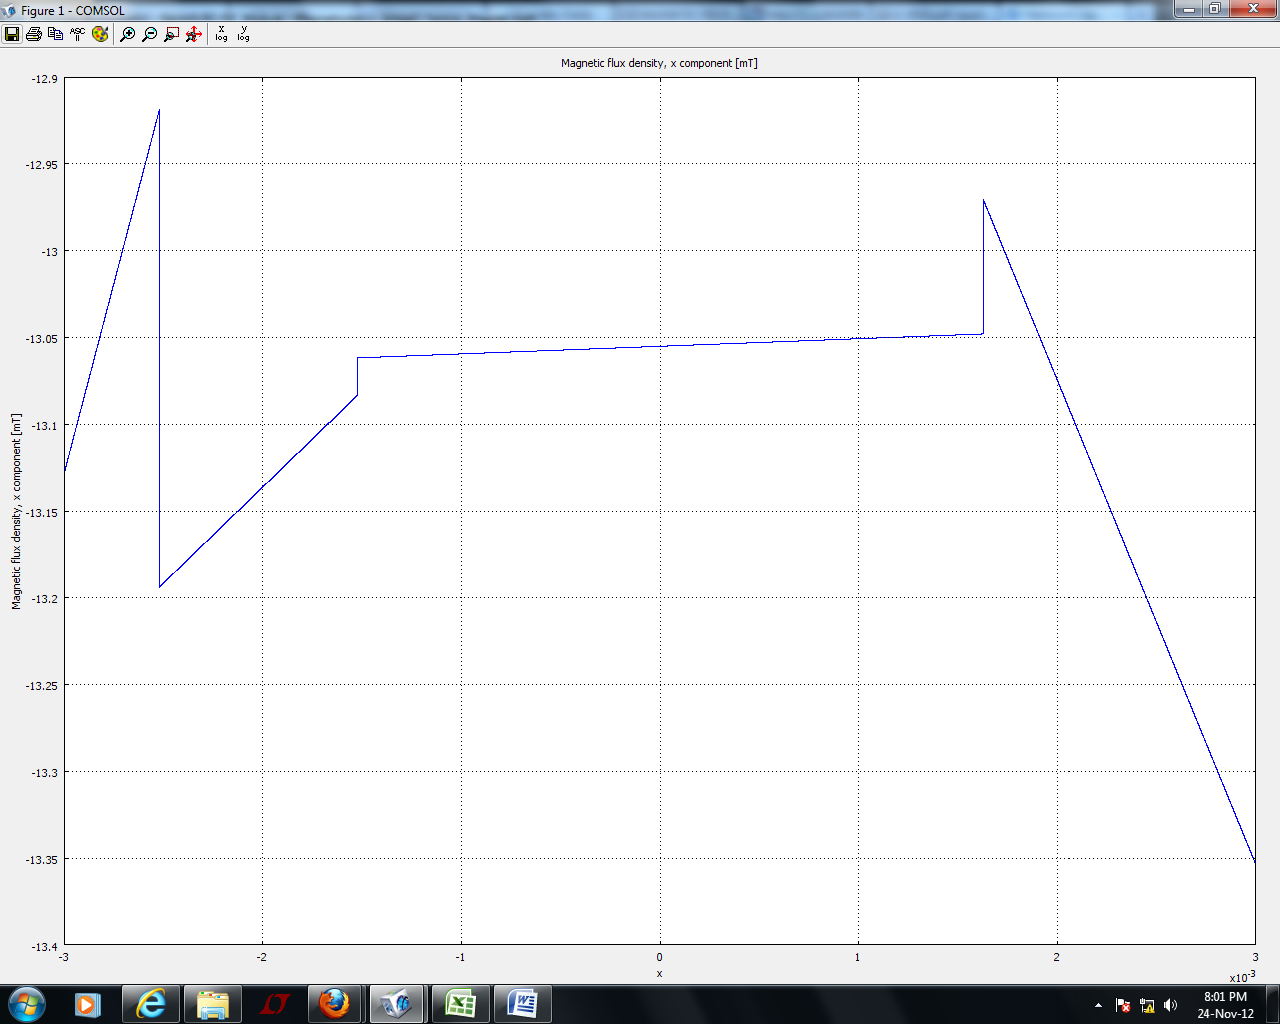Switch to the Word taskbar window
Viewport: 1280px width, 1024px height.
[x=522, y=1003]
